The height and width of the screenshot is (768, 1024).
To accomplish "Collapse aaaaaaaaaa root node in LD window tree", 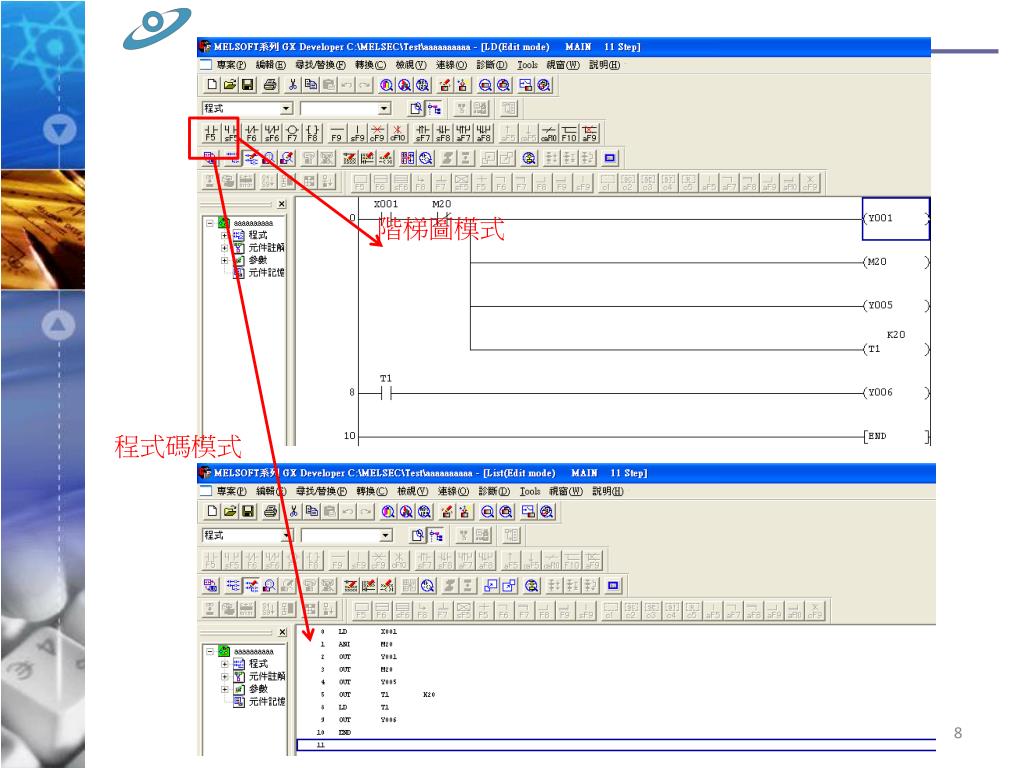I will click(x=210, y=223).
